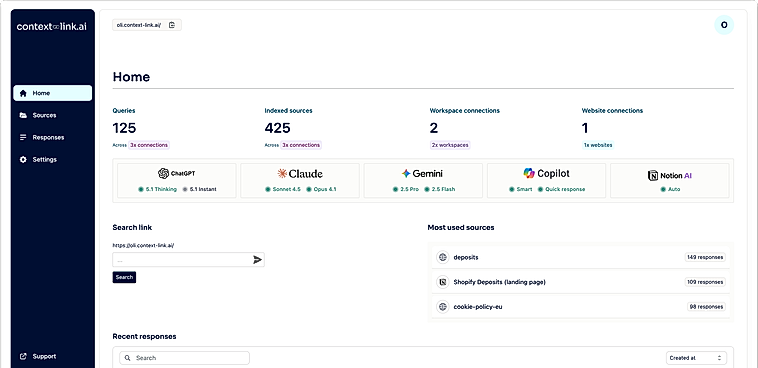Select the Notion AI Auto indicator
The image size is (758, 368).
pyautogui.click(x=670, y=190)
